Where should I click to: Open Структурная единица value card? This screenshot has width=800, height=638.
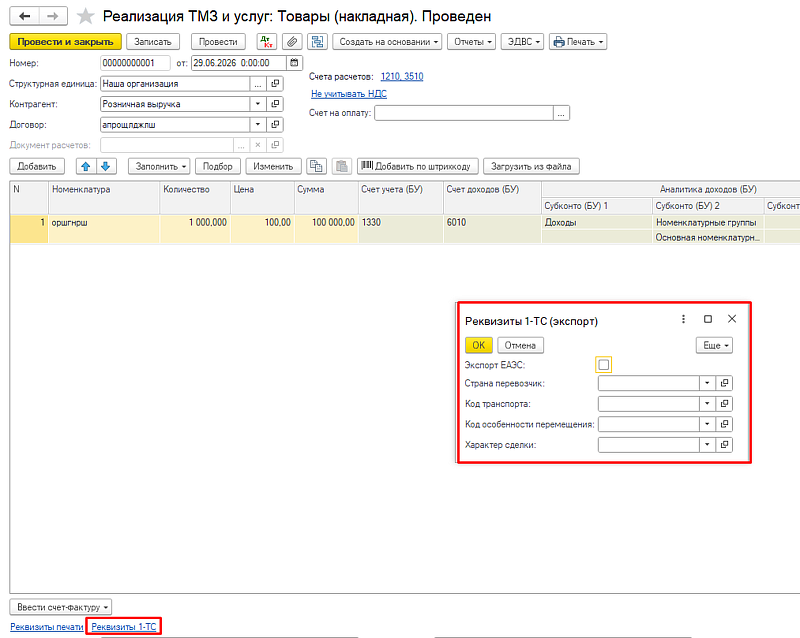(x=275, y=84)
